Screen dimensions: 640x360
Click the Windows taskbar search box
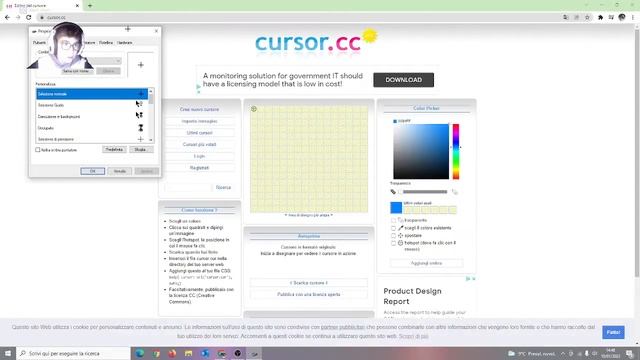point(73,353)
